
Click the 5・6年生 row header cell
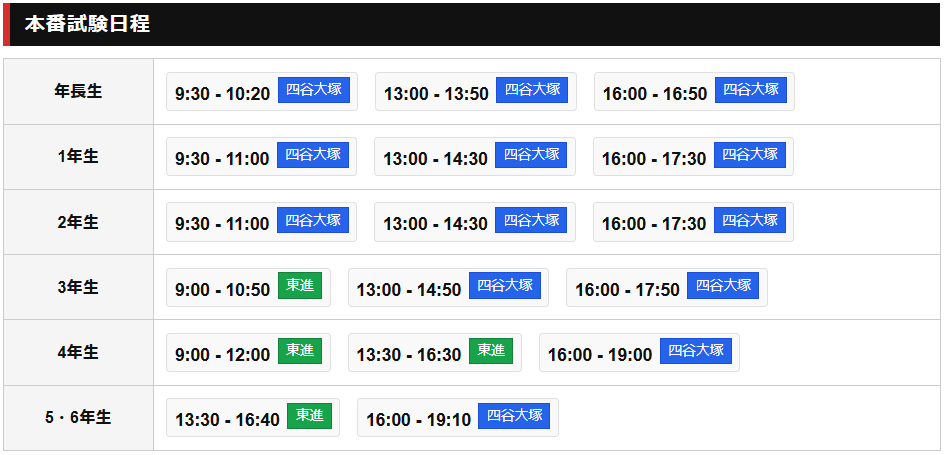[78, 418]
